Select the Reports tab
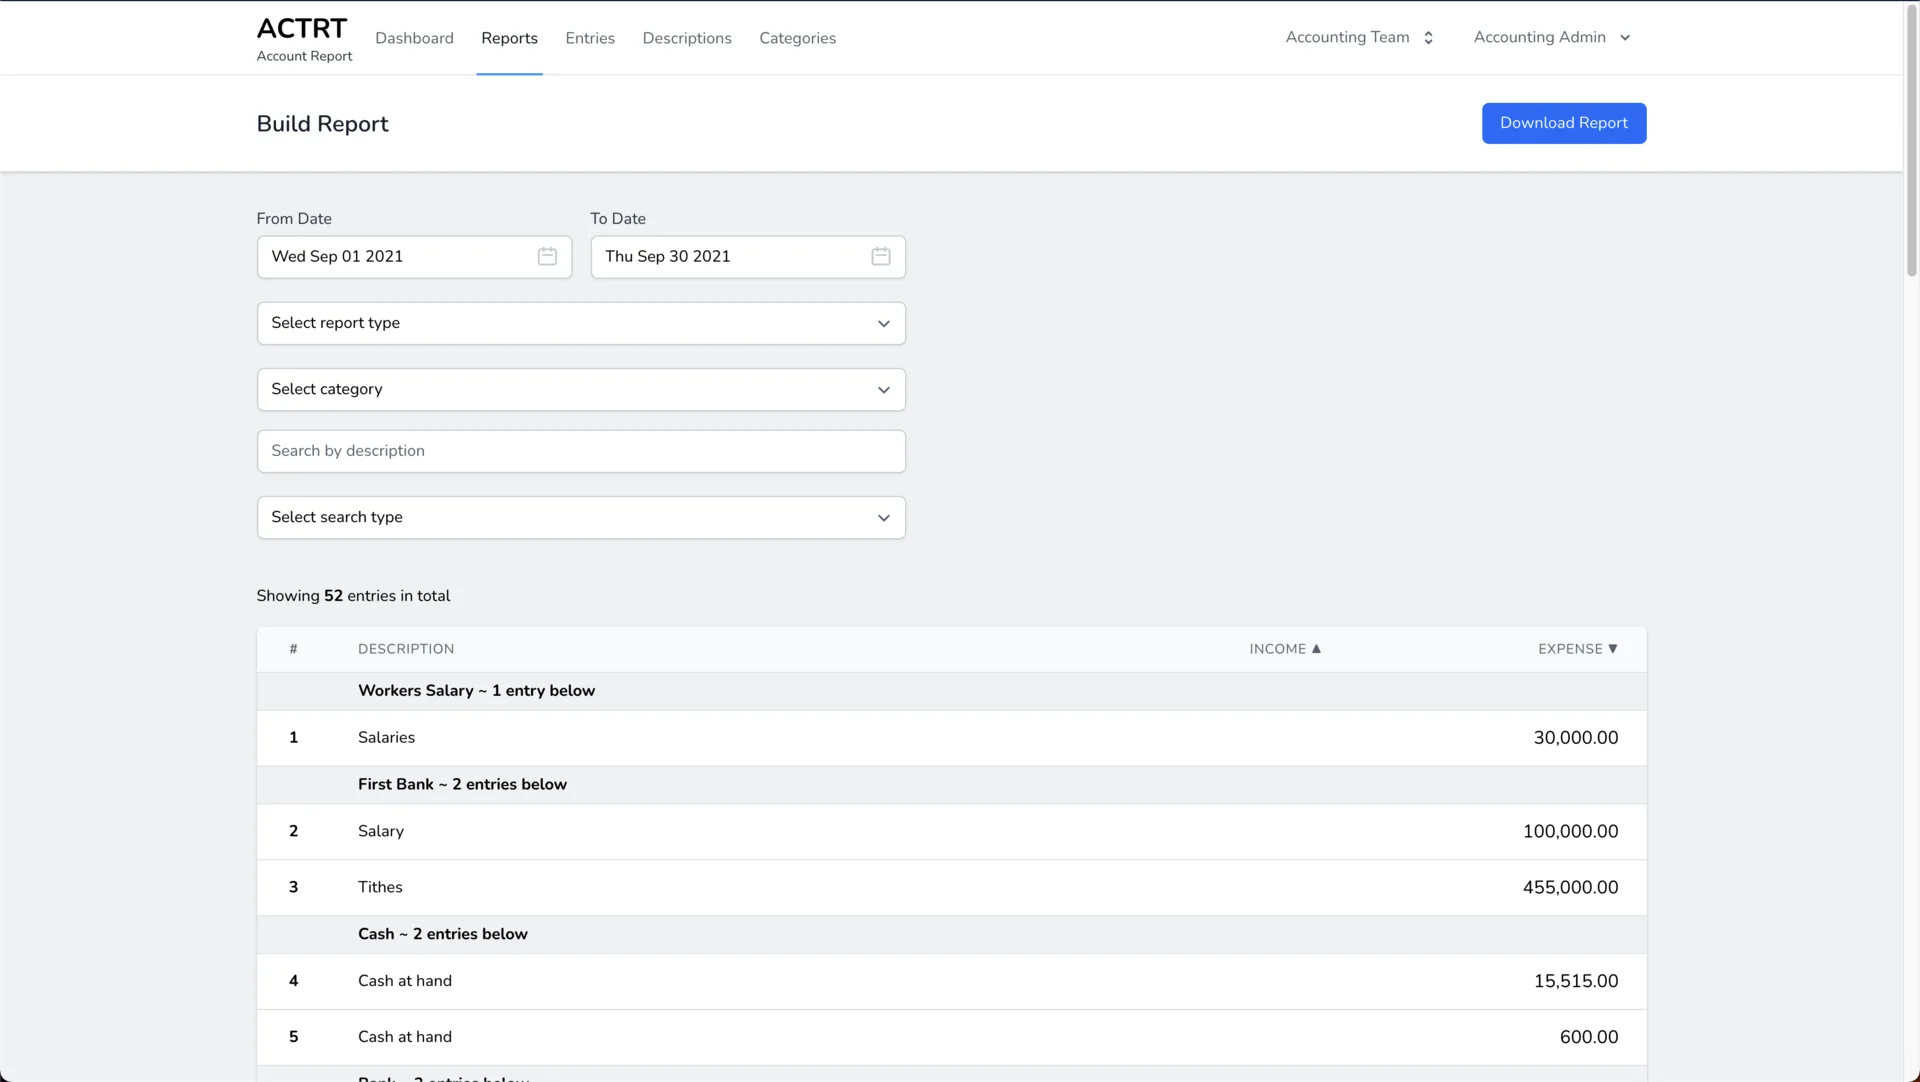The image size is (1920, 1082). click(509, 38)
